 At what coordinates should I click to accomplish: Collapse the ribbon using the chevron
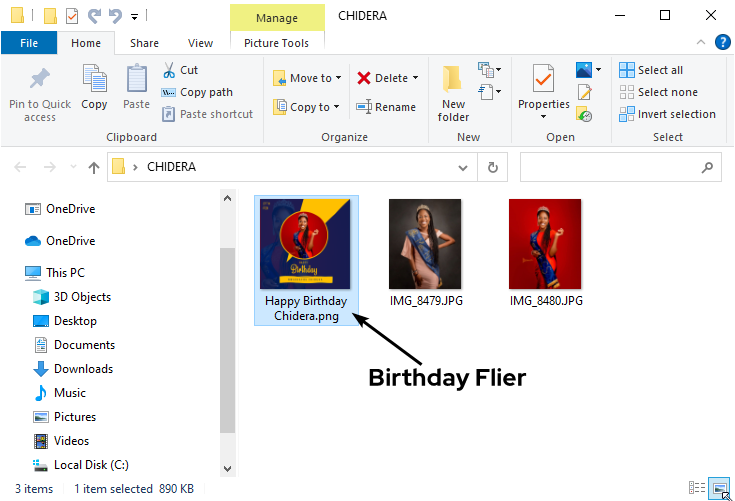(x=699, y=42)
